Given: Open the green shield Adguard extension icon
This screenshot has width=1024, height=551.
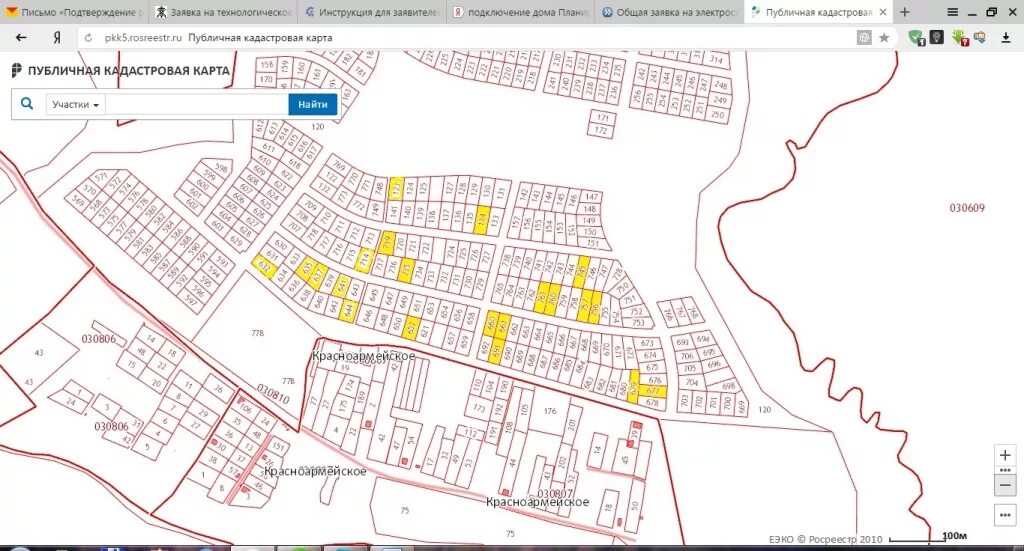Looking at the screenshot, I should pyautogui.click(x=917, y=38).
